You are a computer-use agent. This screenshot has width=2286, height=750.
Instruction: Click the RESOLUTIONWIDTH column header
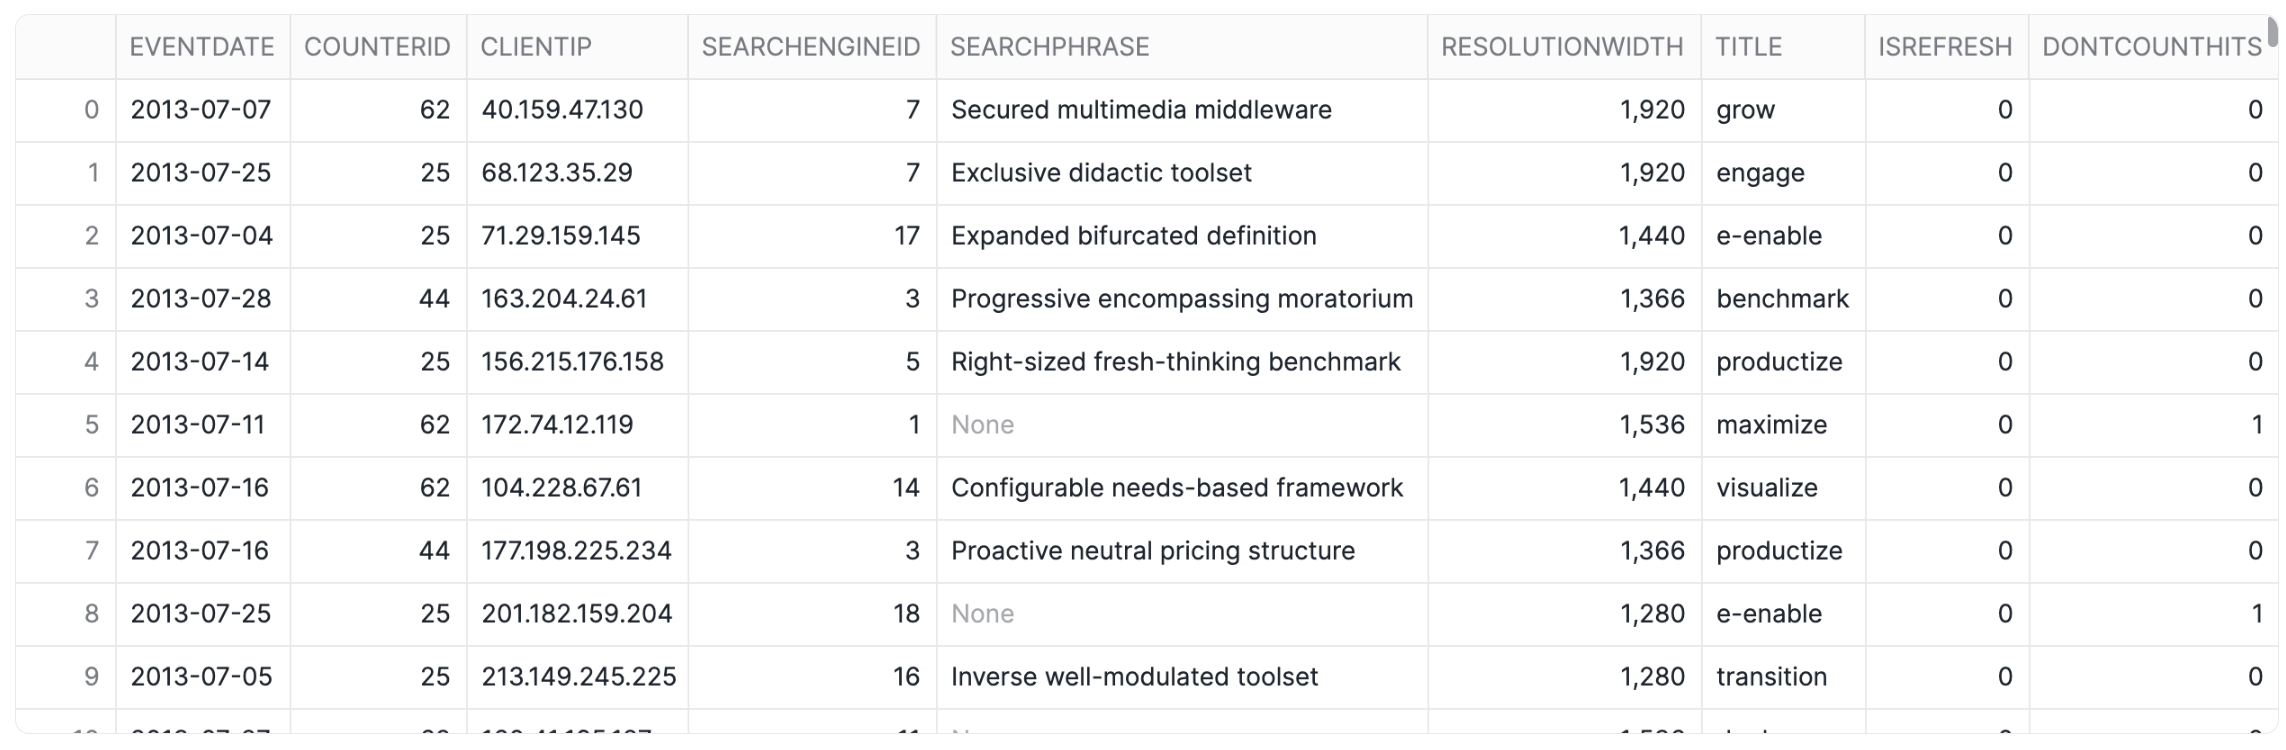[1562, 47]
